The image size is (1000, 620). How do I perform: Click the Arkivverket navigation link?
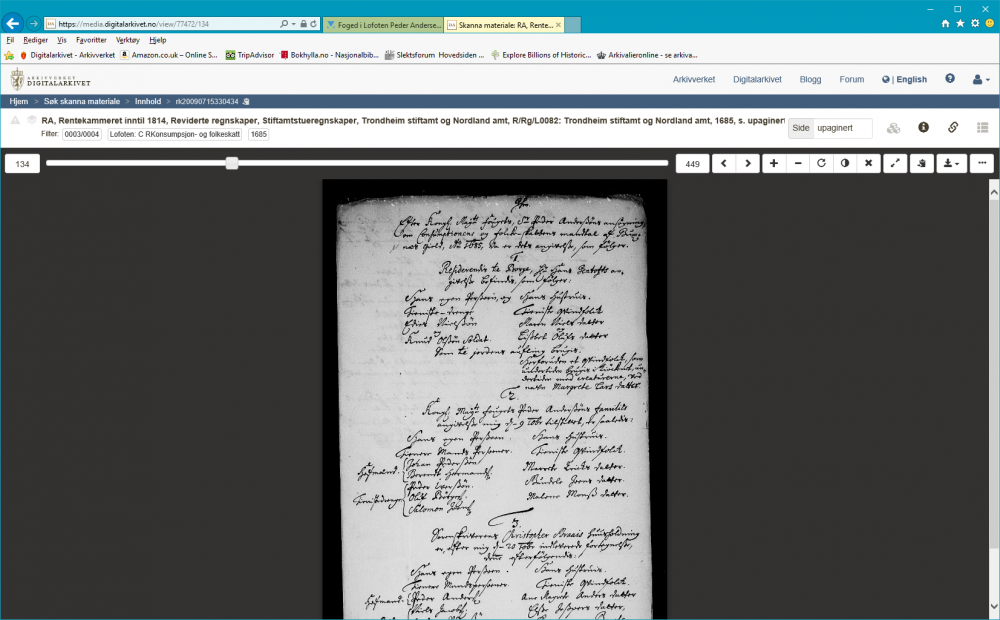coord(693,79)
